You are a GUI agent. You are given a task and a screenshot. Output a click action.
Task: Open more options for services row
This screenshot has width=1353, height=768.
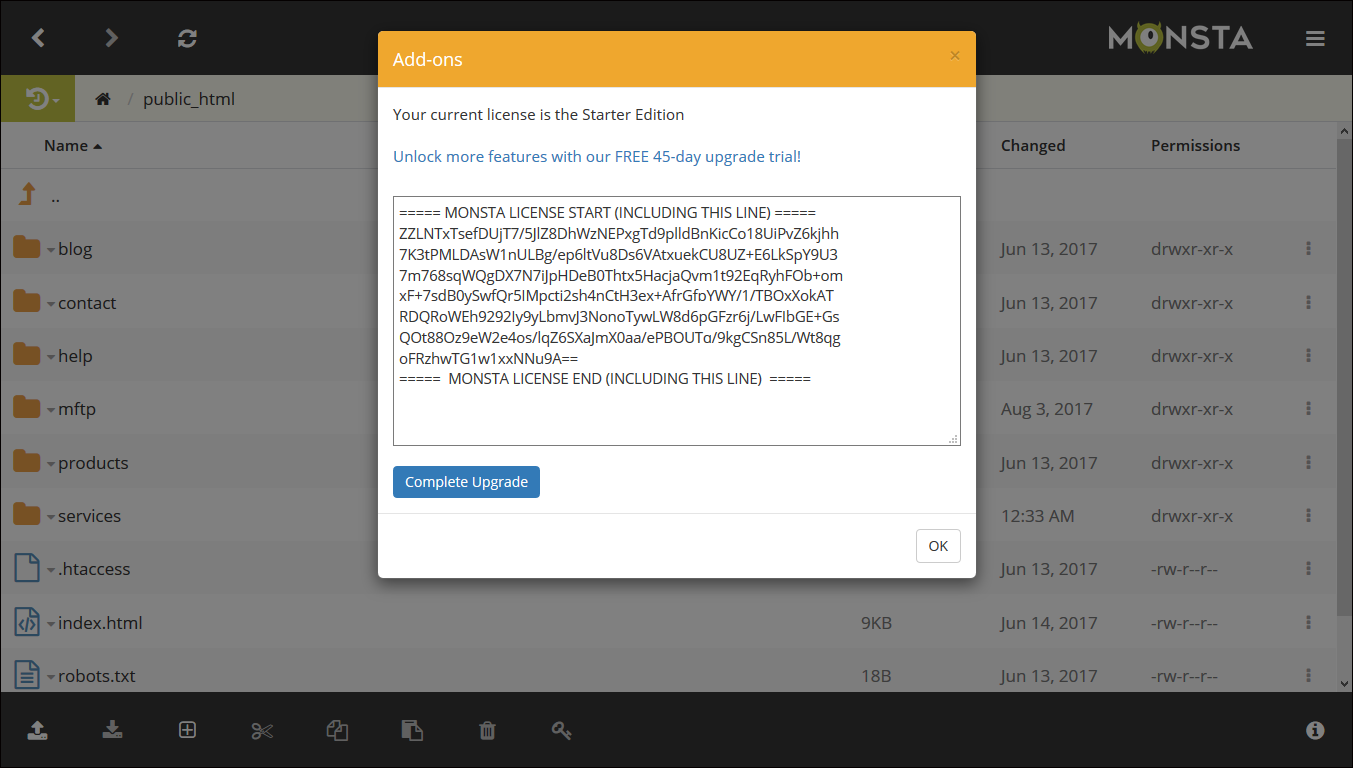pos(1308,516)
